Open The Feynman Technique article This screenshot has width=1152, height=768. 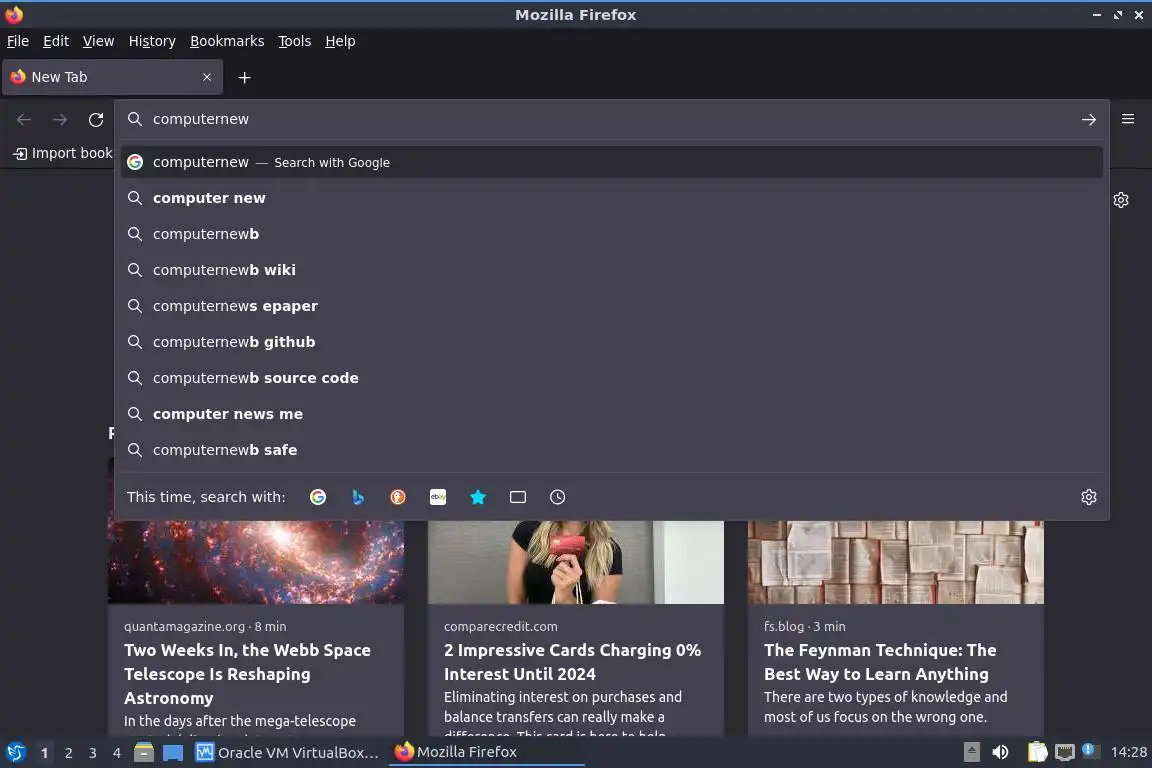(880, 662)
